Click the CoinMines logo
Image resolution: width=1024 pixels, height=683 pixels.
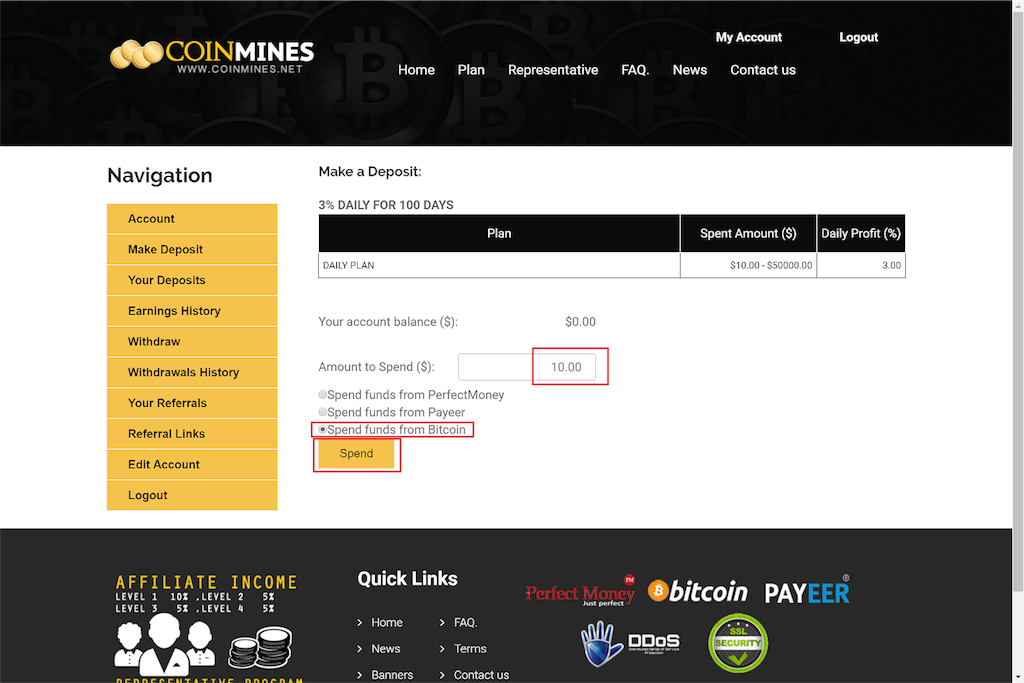[x=212, y=56]
